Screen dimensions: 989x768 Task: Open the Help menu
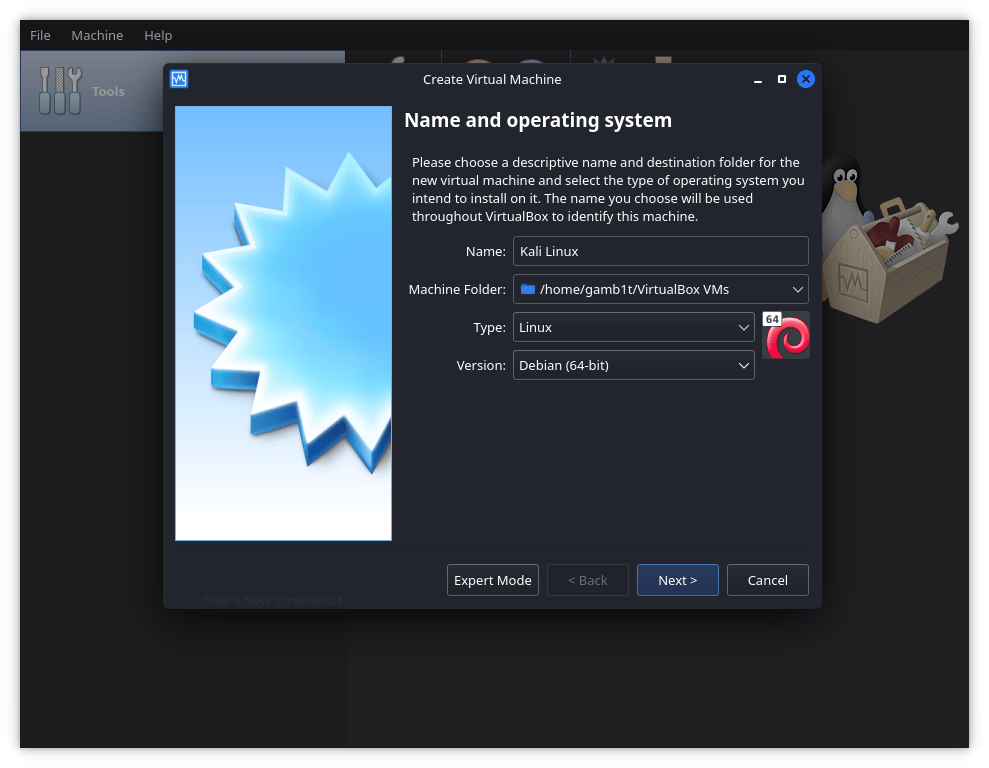pyautogui.click(x=158, y=35)
